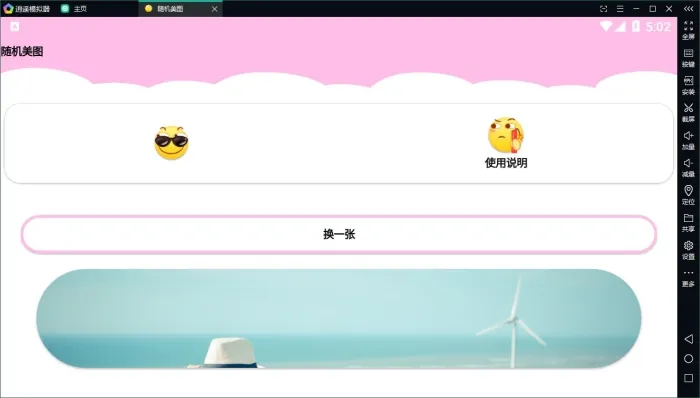Tap the Android recent apps square
The width and height of the screenshot is (700, 398).
pos(688,378)
